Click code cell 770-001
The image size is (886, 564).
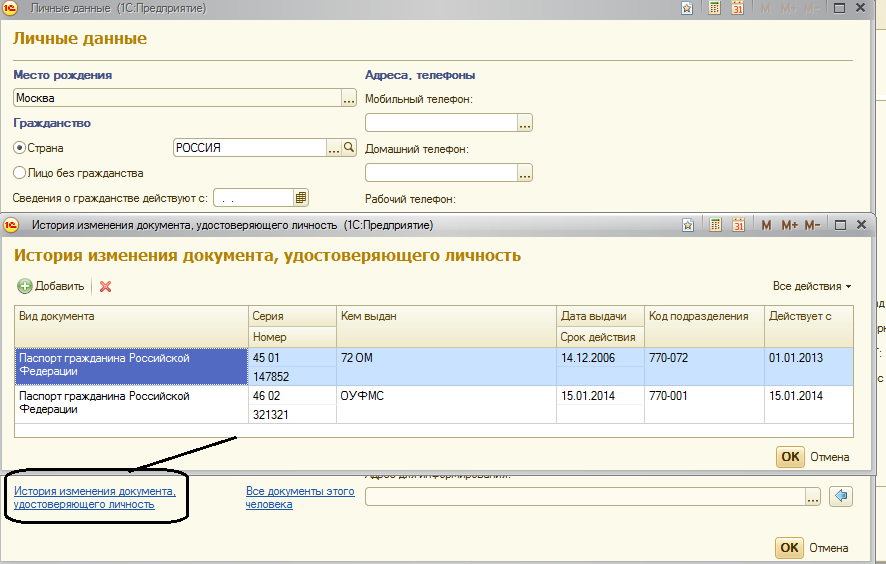click(704, 405)
